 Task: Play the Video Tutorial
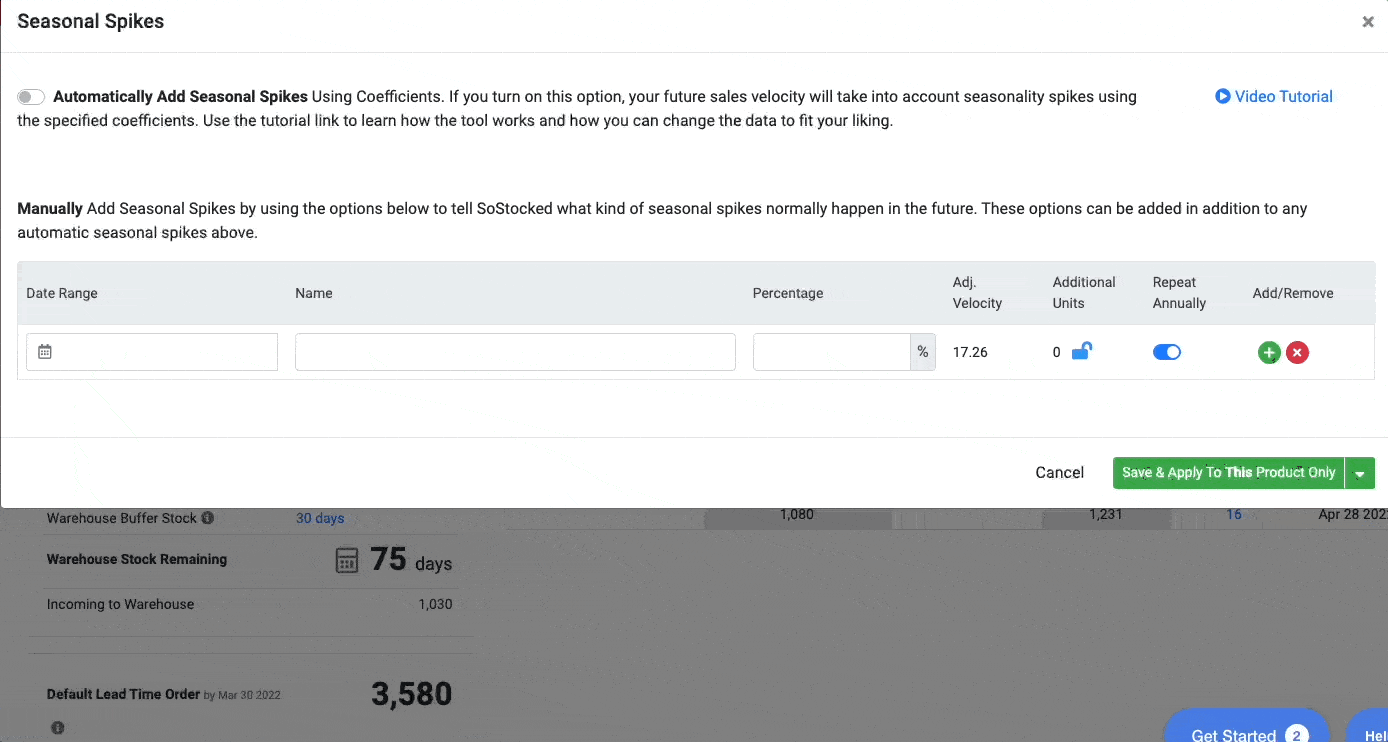click(1273, 96)
